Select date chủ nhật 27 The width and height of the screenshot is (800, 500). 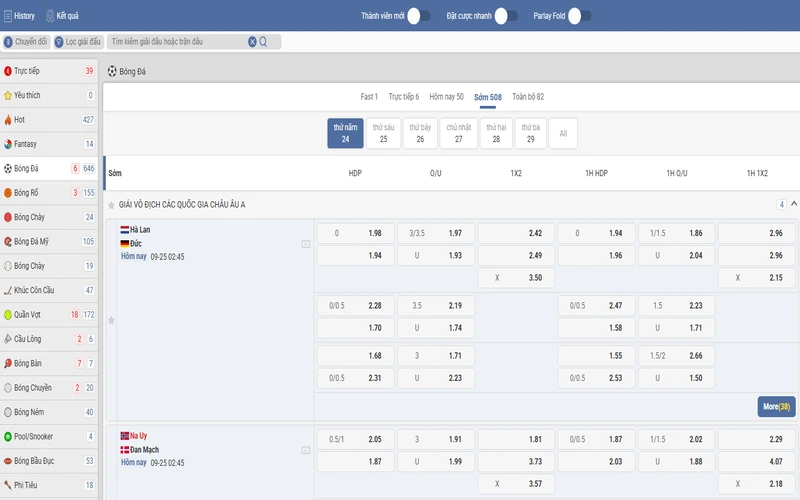(x=459, y=133)
